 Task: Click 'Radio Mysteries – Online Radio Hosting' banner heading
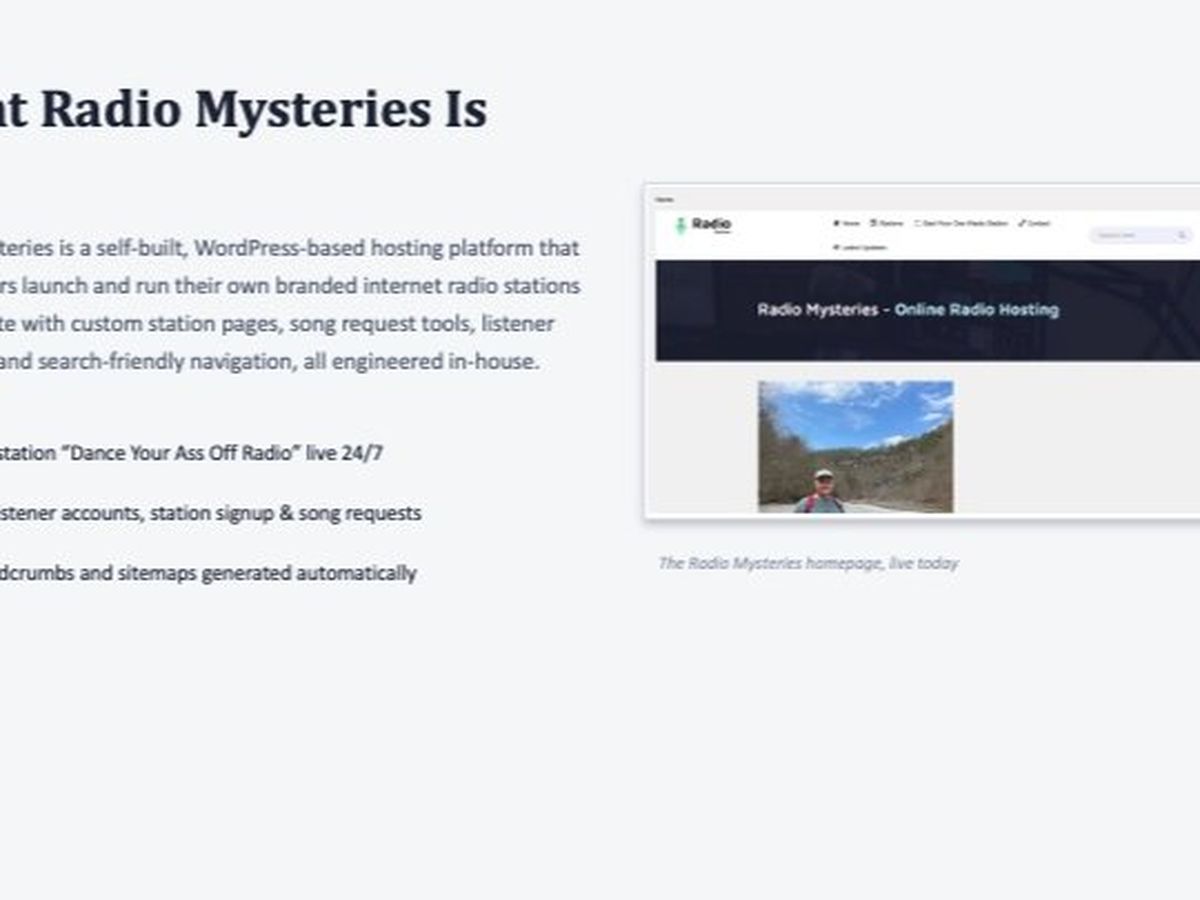point(908,310)
